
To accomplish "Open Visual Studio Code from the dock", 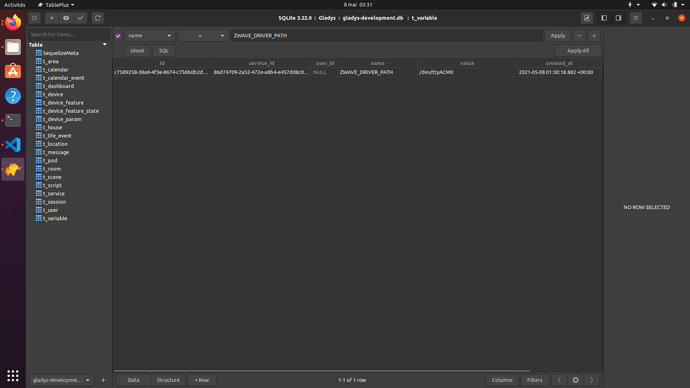I will 13,145.
